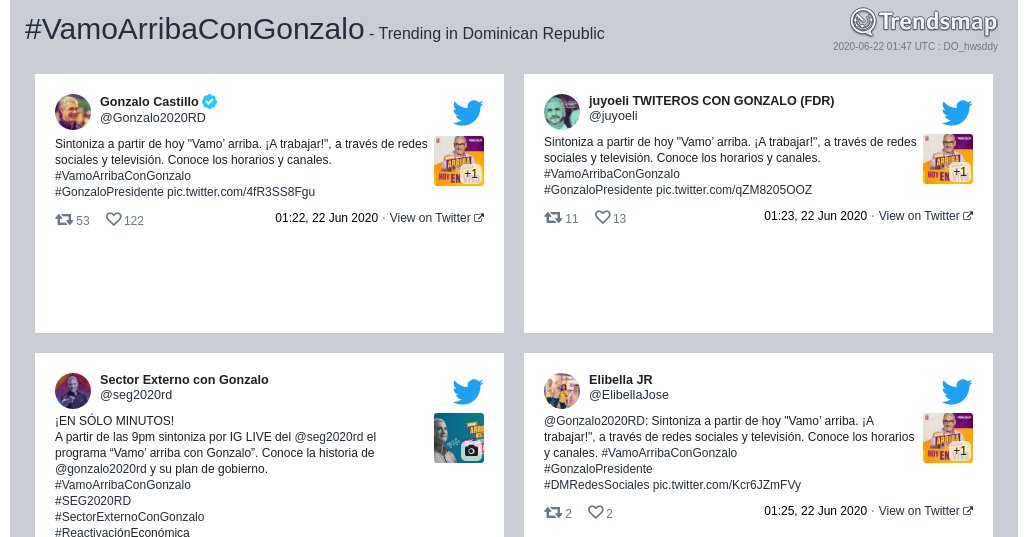Click #DMRedesSociales hashtag
Image resolution: width=1028 pixels, height=537 pixels.
[597, 485]
